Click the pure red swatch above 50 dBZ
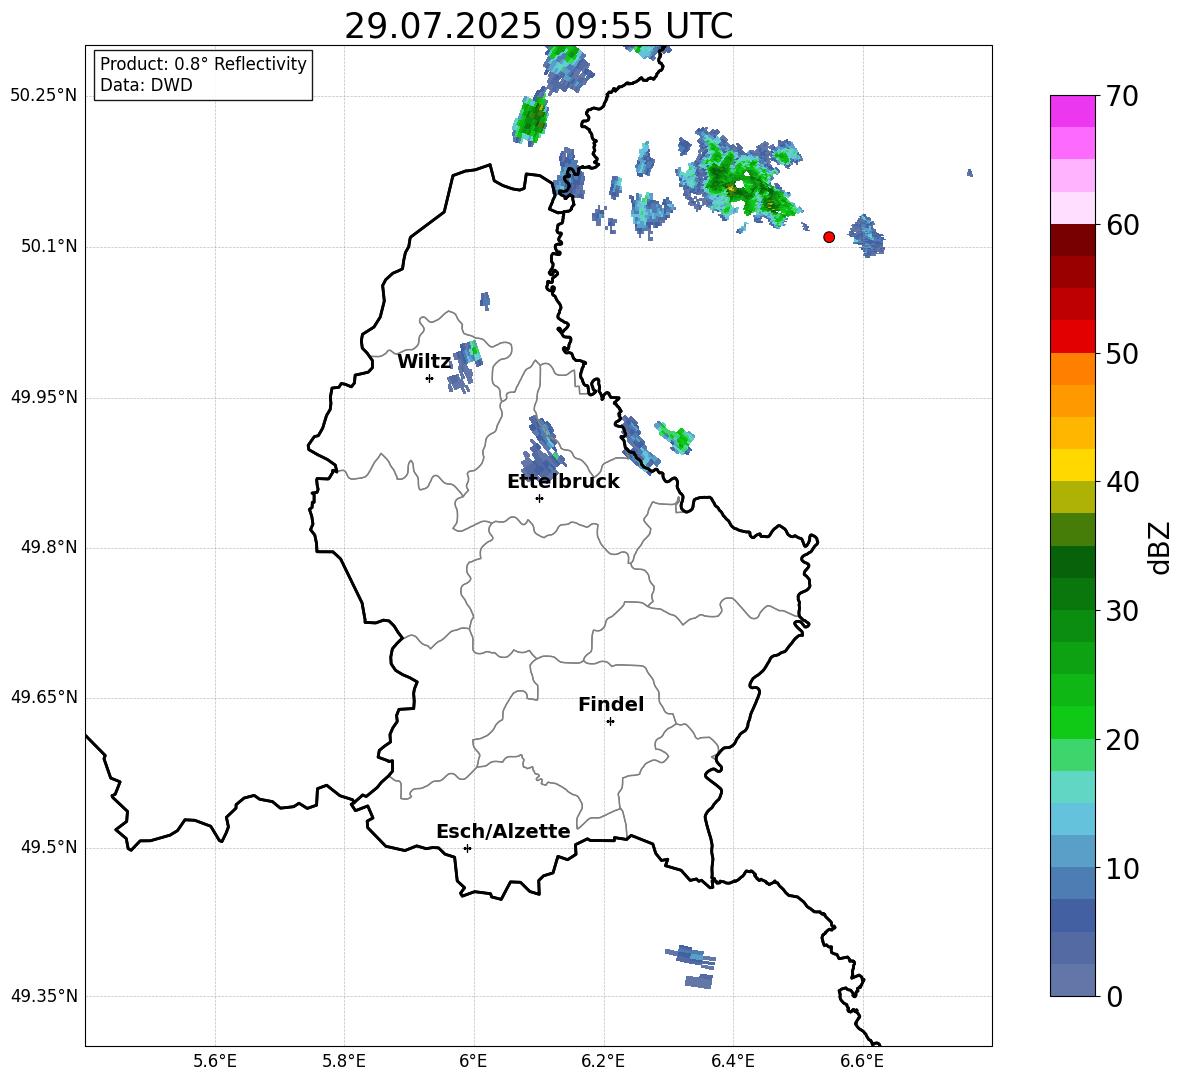 click(1073, 337)
